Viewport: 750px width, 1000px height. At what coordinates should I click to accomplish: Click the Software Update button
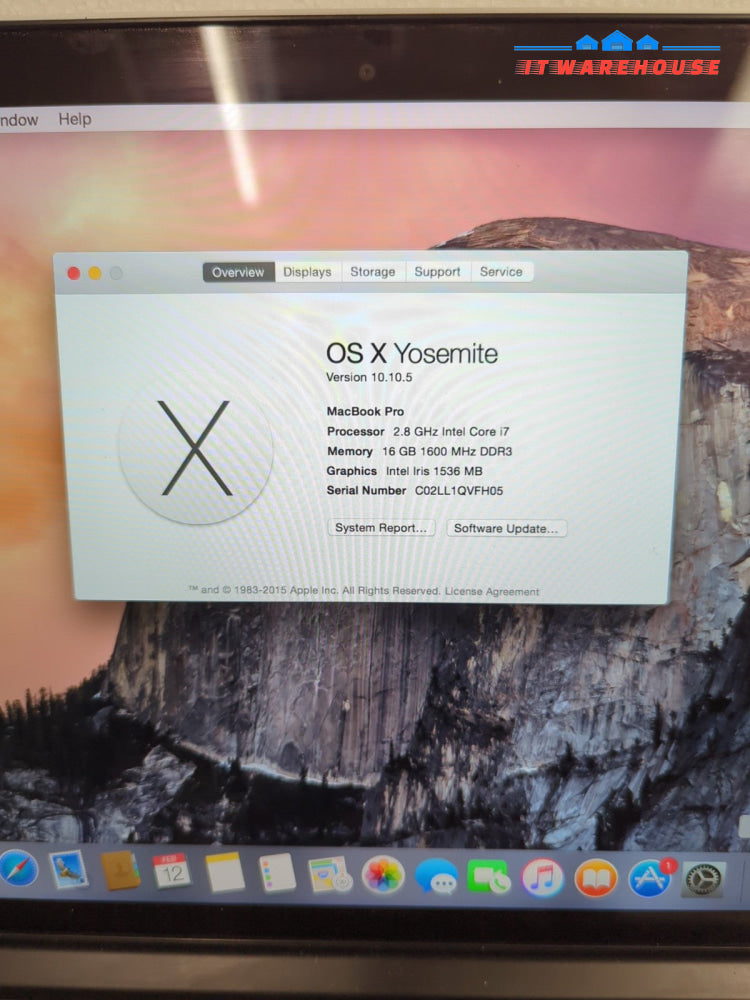coord(506,528)
